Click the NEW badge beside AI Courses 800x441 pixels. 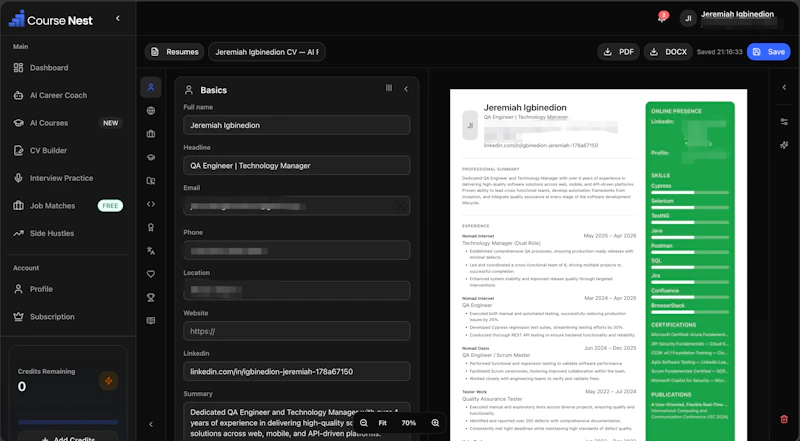point(111,123)
